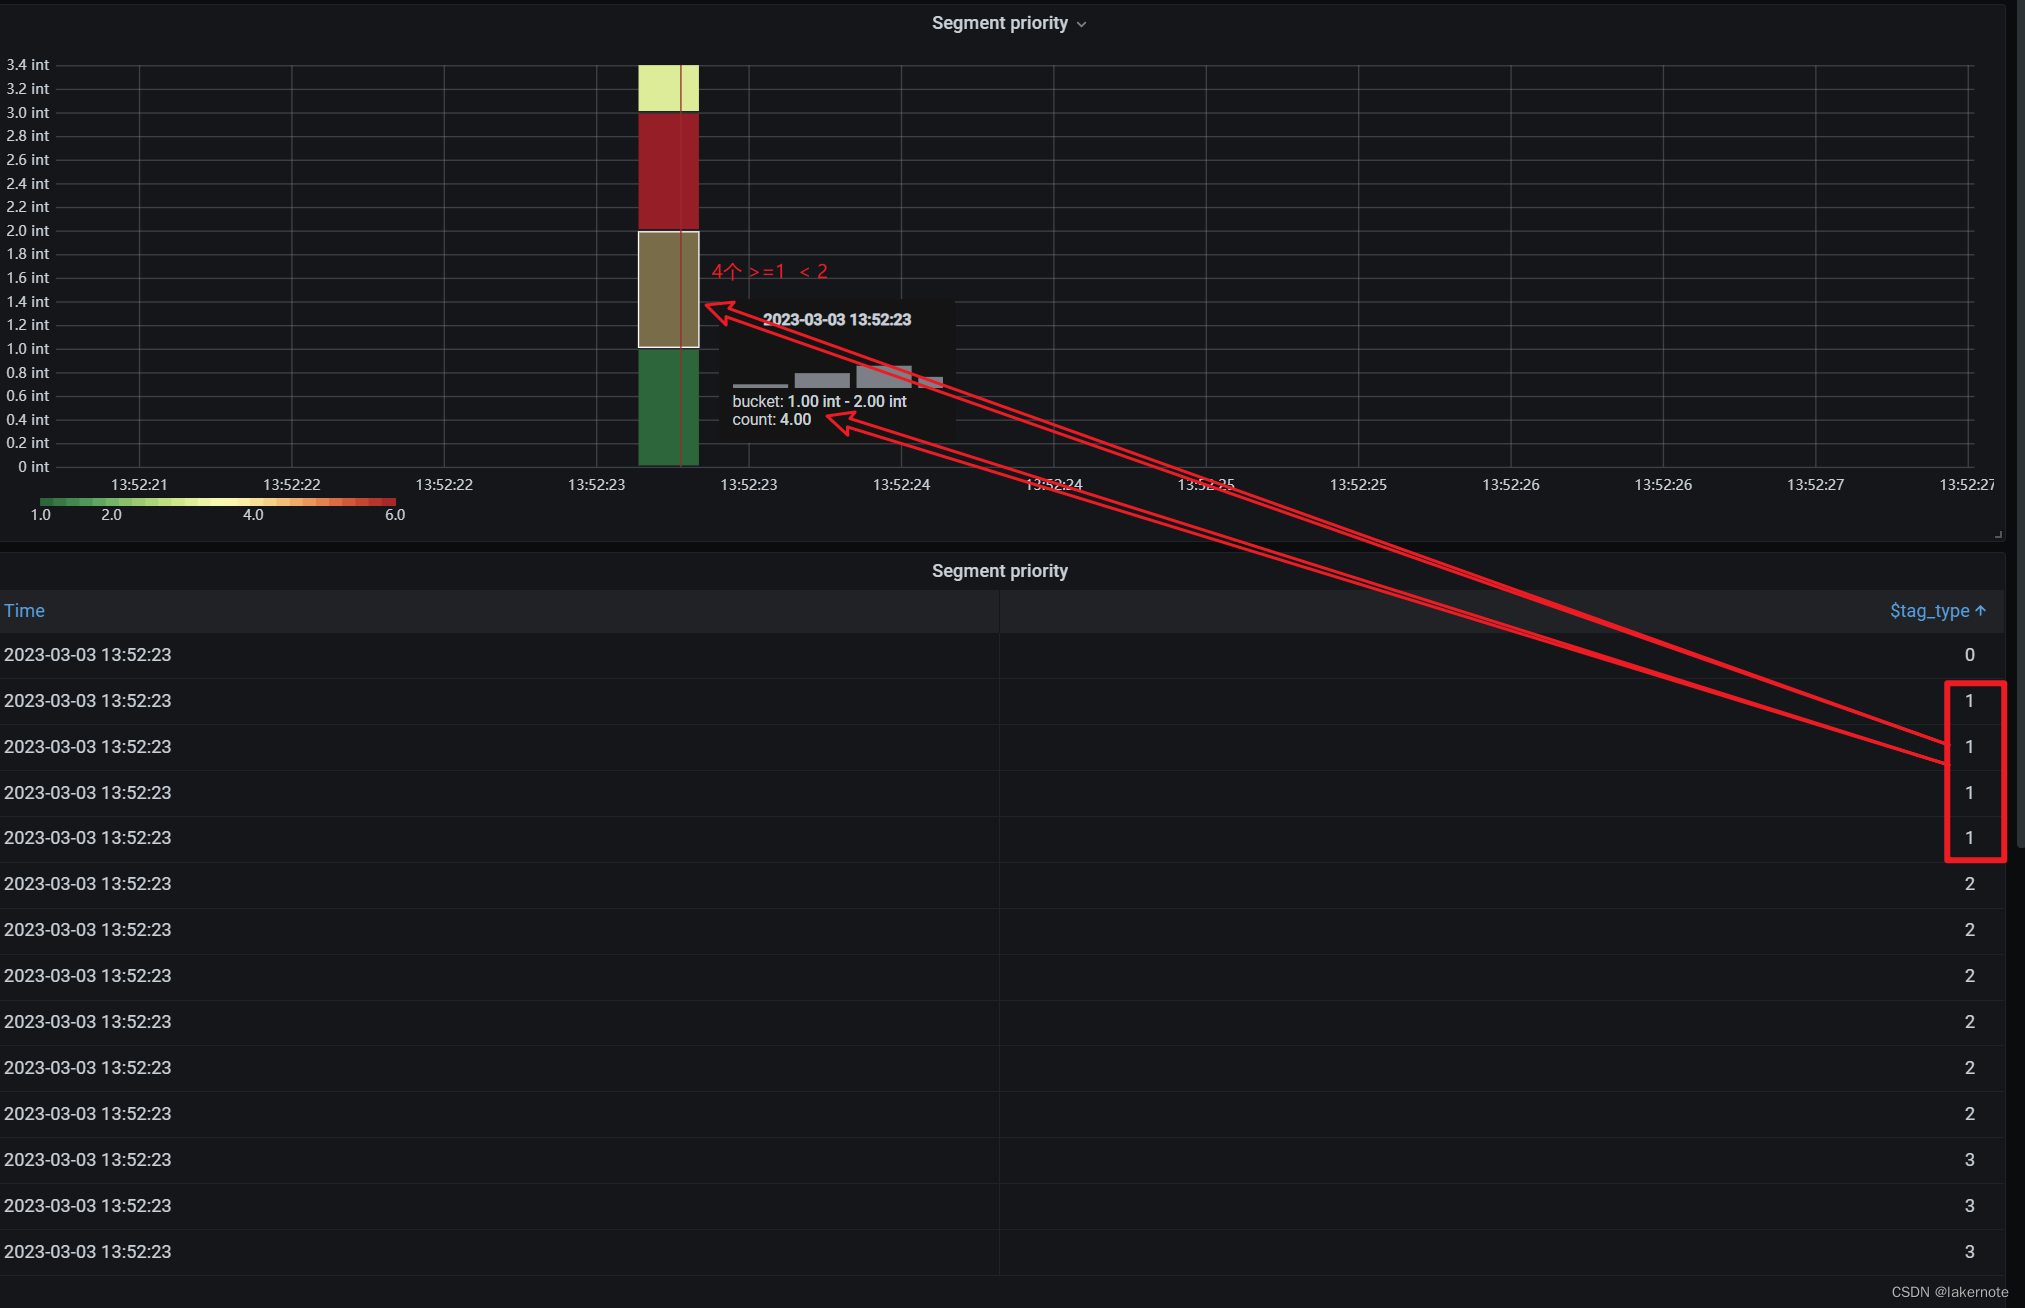The width and height of the screenshot is (2025, 1308).
Task: Click the 13:52:24 time axis label
Action: point(901,485)
